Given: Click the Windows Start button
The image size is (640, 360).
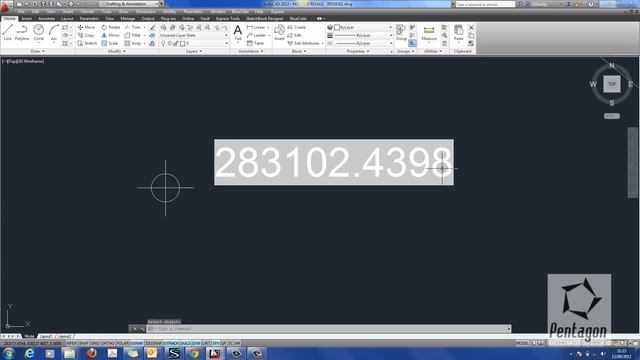Looking at the screenshot, I should (x=9, y=353).
